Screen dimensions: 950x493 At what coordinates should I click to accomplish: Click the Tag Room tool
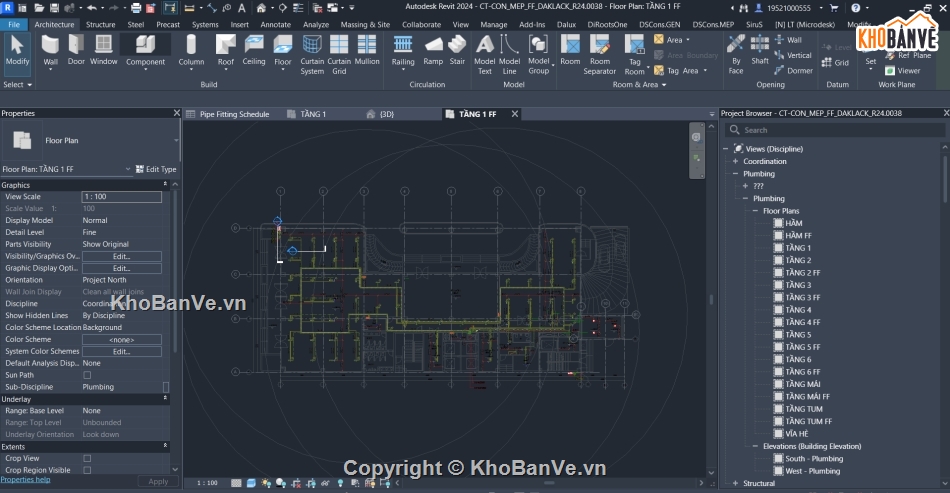634,55
